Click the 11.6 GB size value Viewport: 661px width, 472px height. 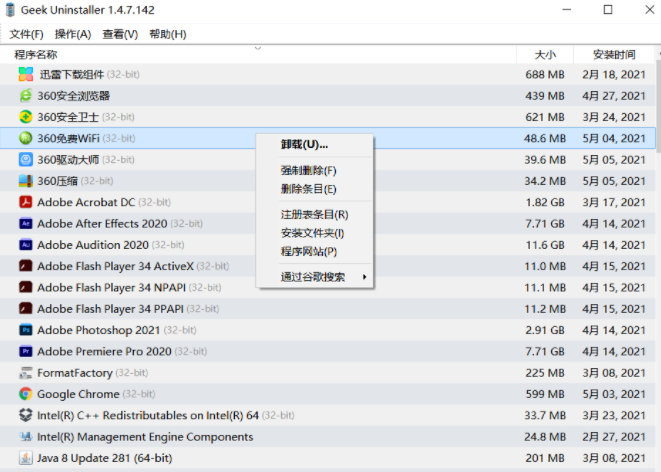[545, 245]
